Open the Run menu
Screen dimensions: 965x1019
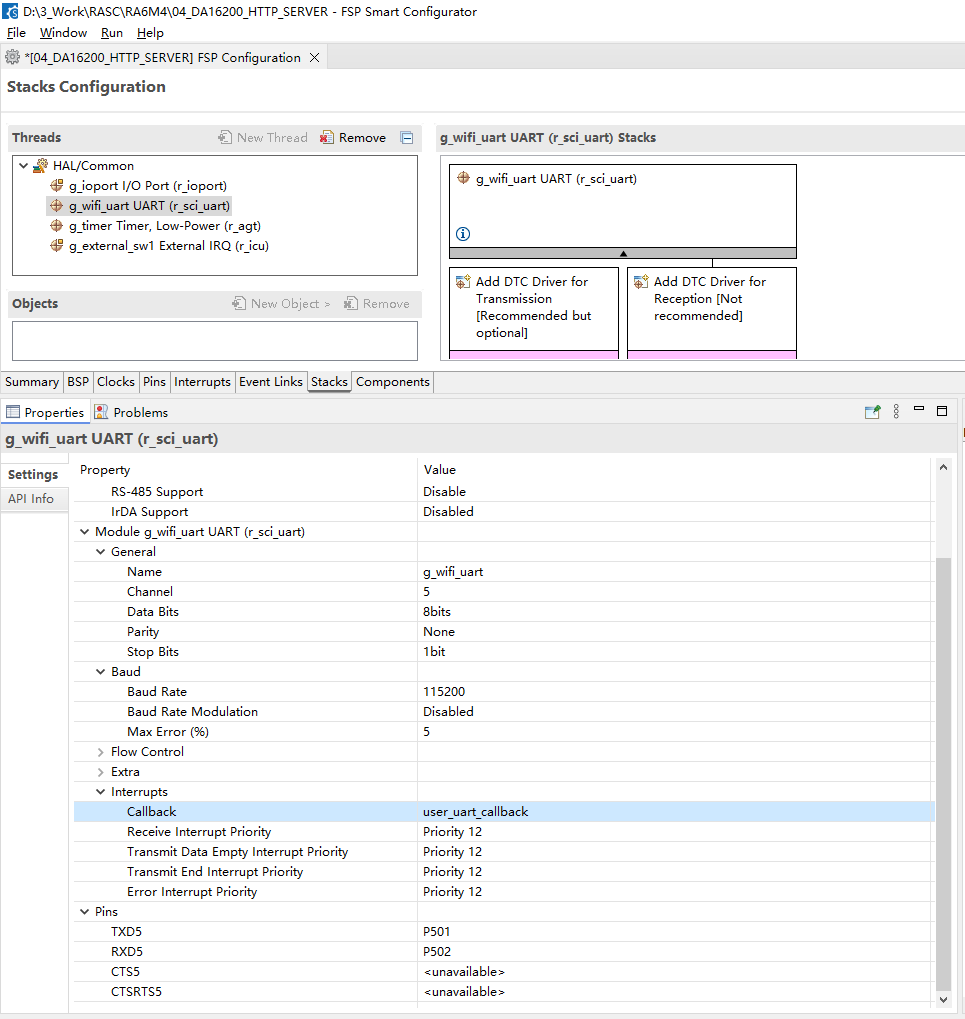112,32
